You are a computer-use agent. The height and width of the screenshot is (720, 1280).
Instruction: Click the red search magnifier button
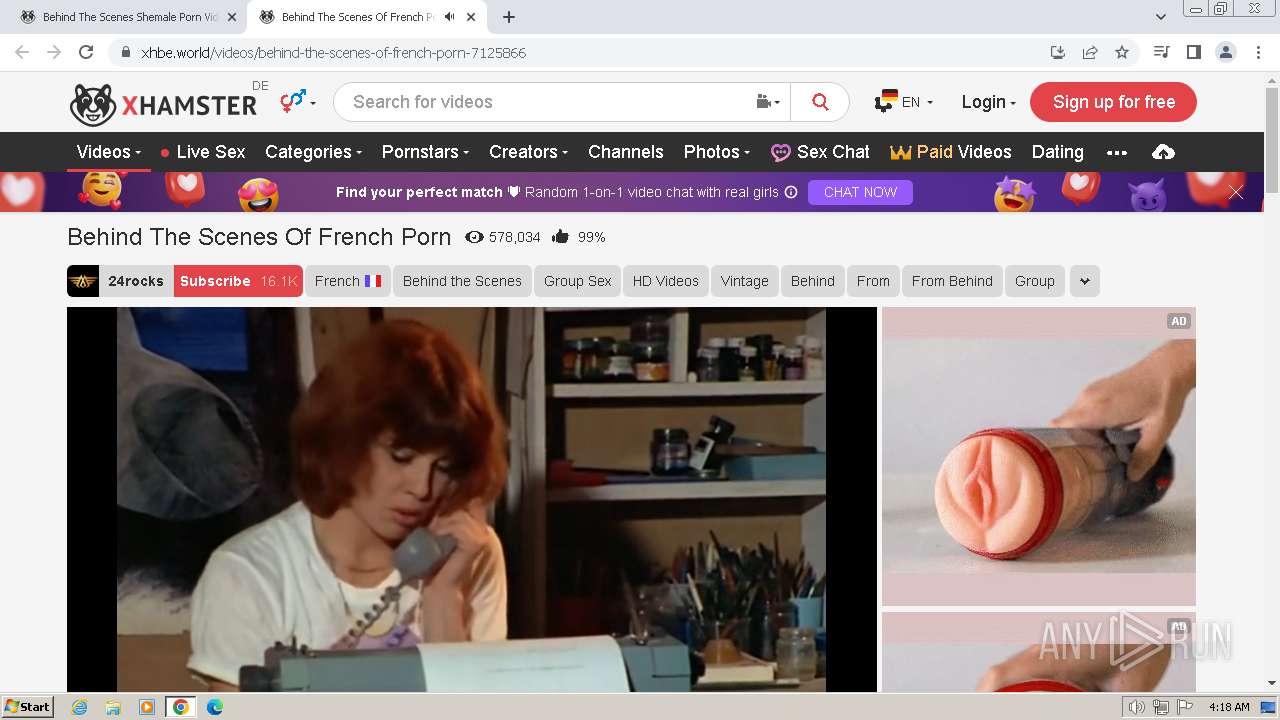pos(820,102)
